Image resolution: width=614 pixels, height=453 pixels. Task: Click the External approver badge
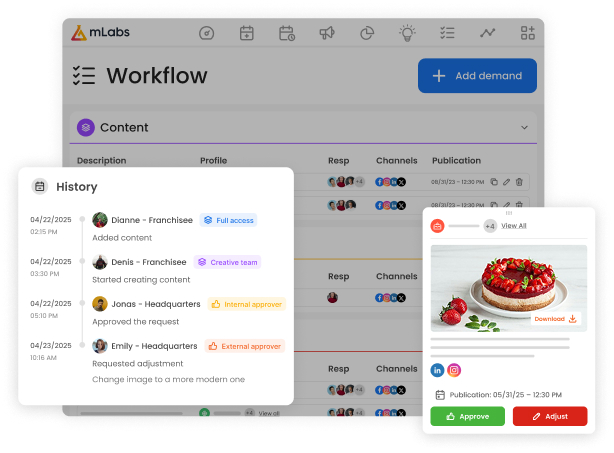point(245,346)
